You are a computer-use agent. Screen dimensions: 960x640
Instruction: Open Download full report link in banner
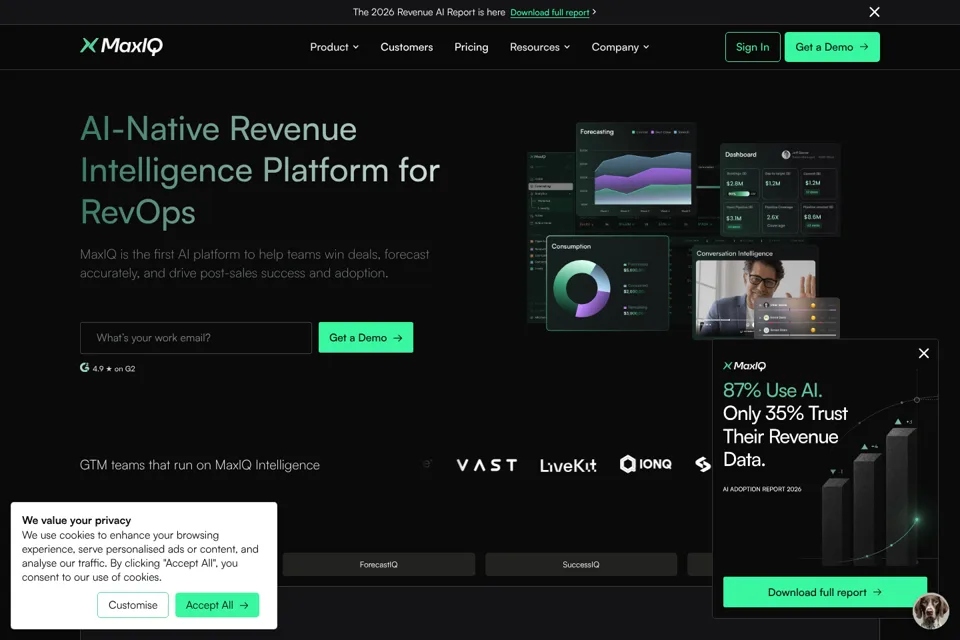(x=549, y=12)
